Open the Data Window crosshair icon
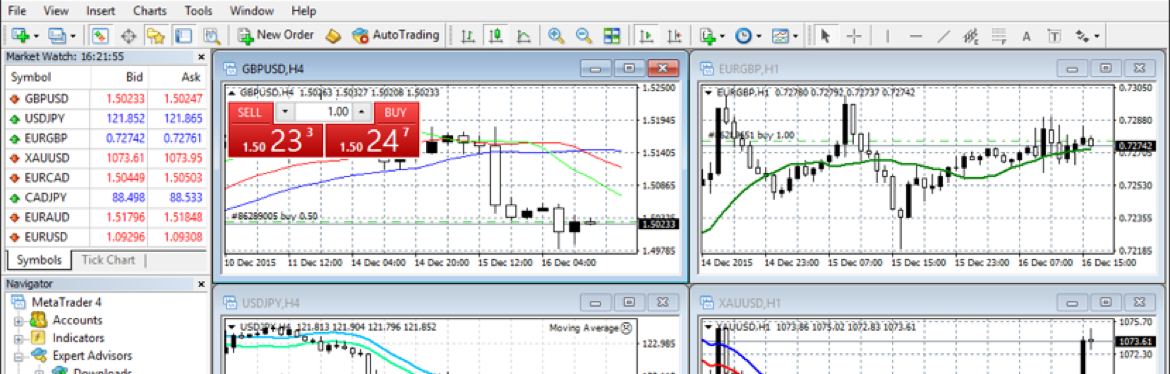 click(x=128, y=35)
